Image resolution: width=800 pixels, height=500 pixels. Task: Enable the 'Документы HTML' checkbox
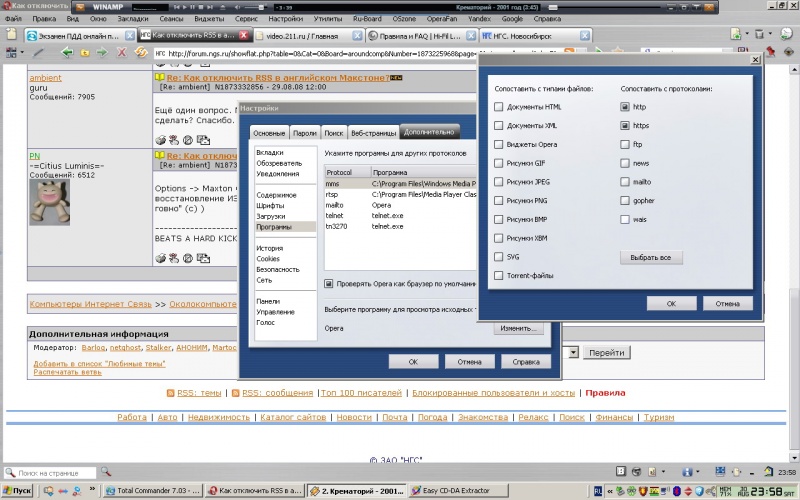pos(499,106)
